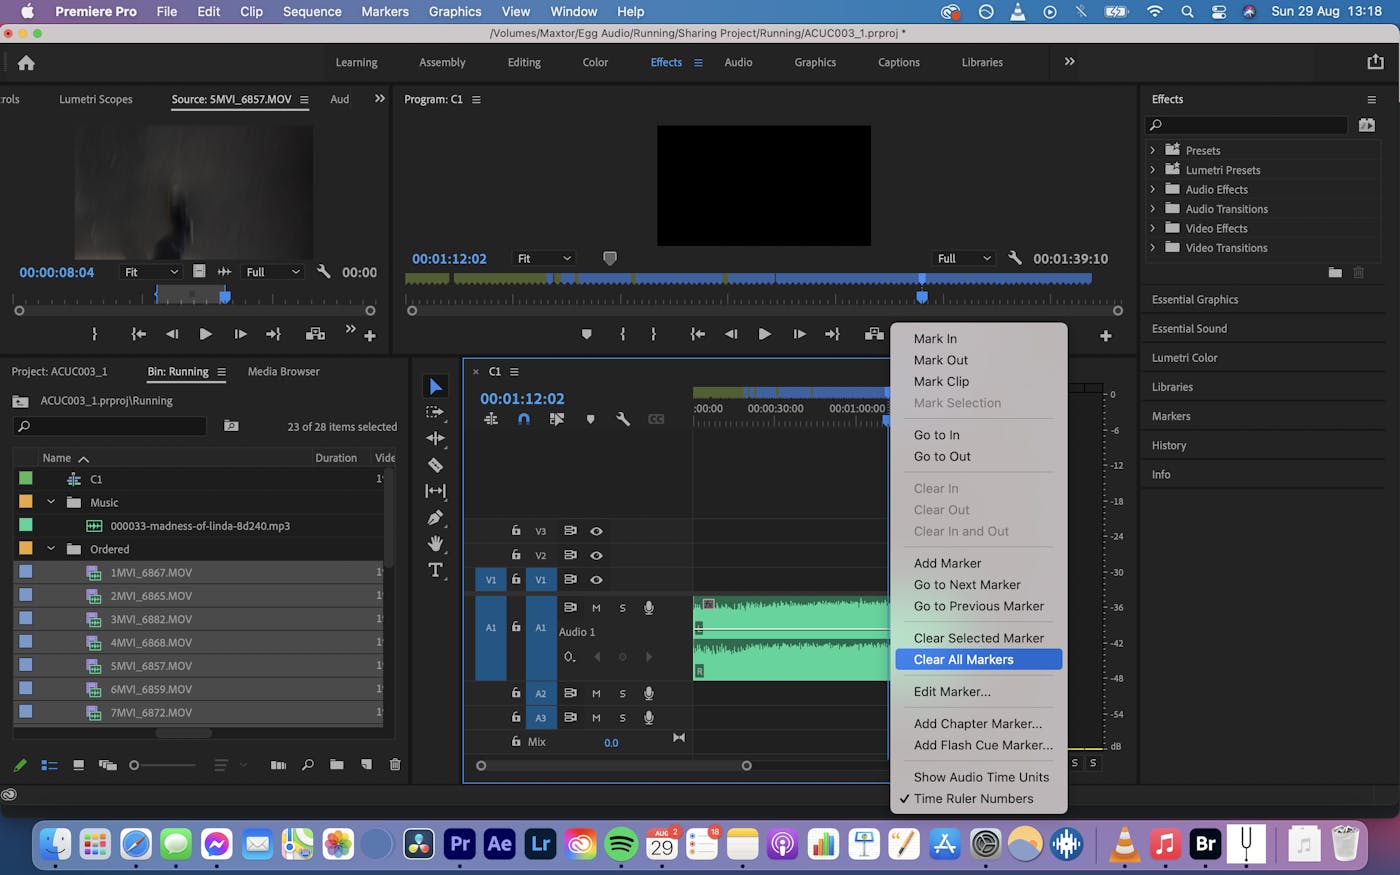Choose Clear All Markers

tap(979, 659)
